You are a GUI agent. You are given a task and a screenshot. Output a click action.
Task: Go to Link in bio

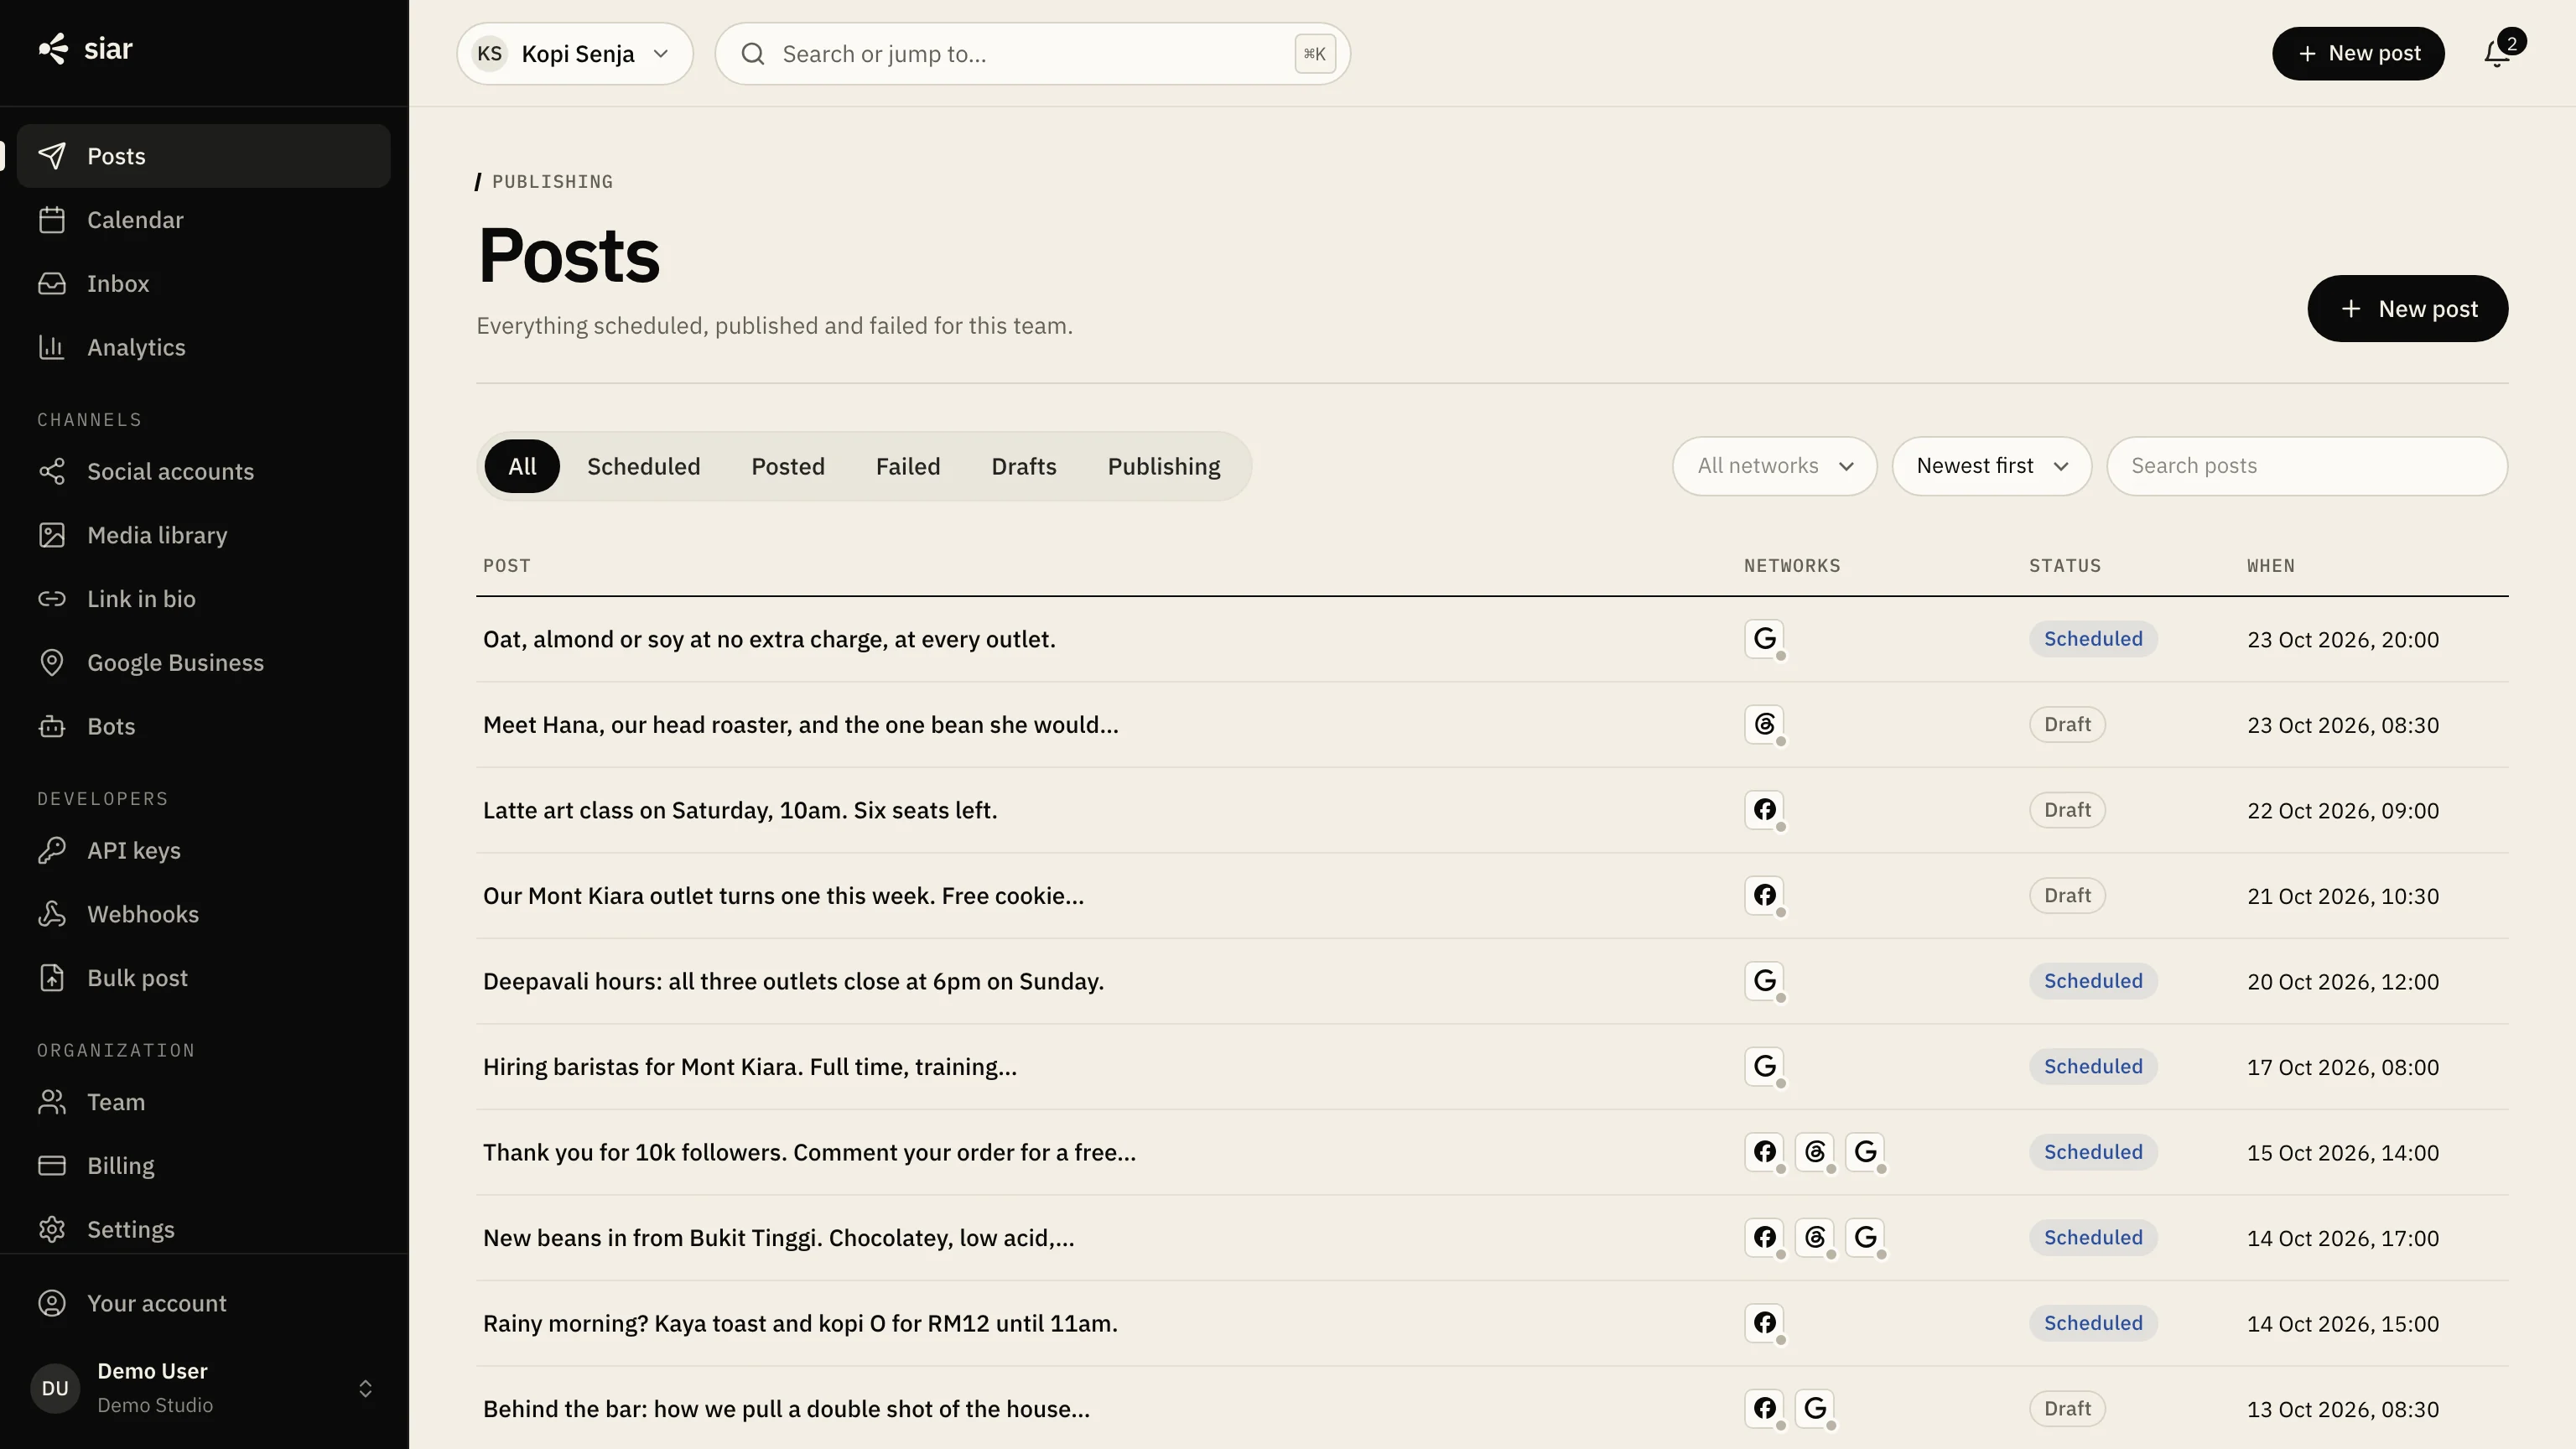tap(203, 599)
